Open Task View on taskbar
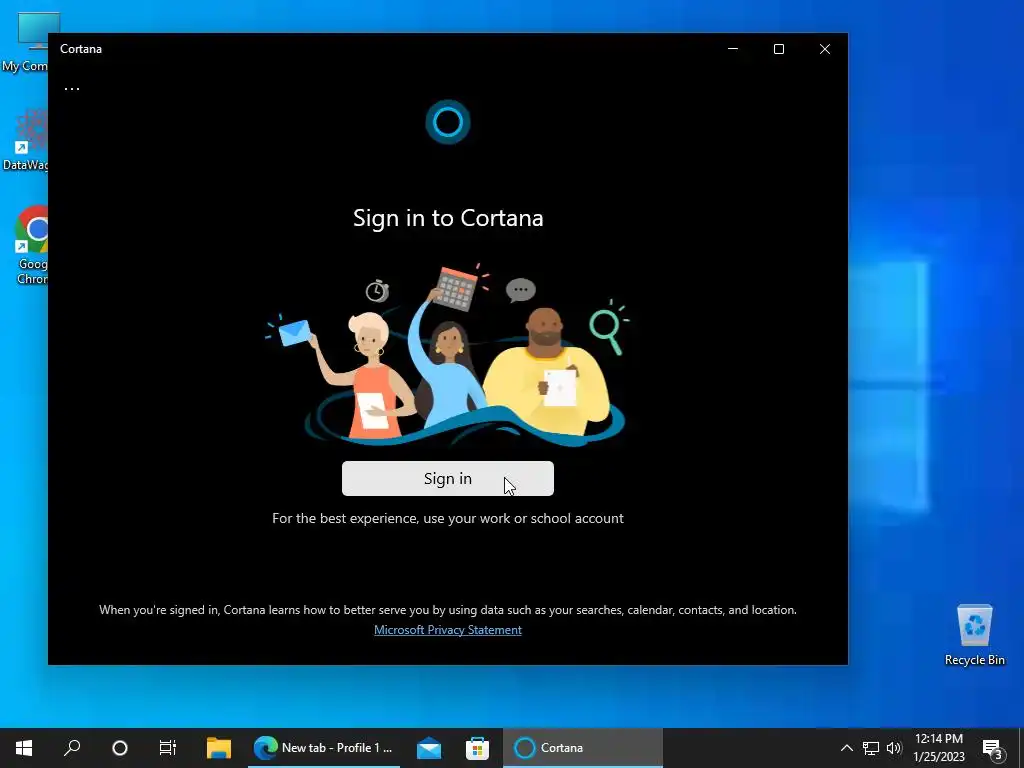 coord(168,748)
